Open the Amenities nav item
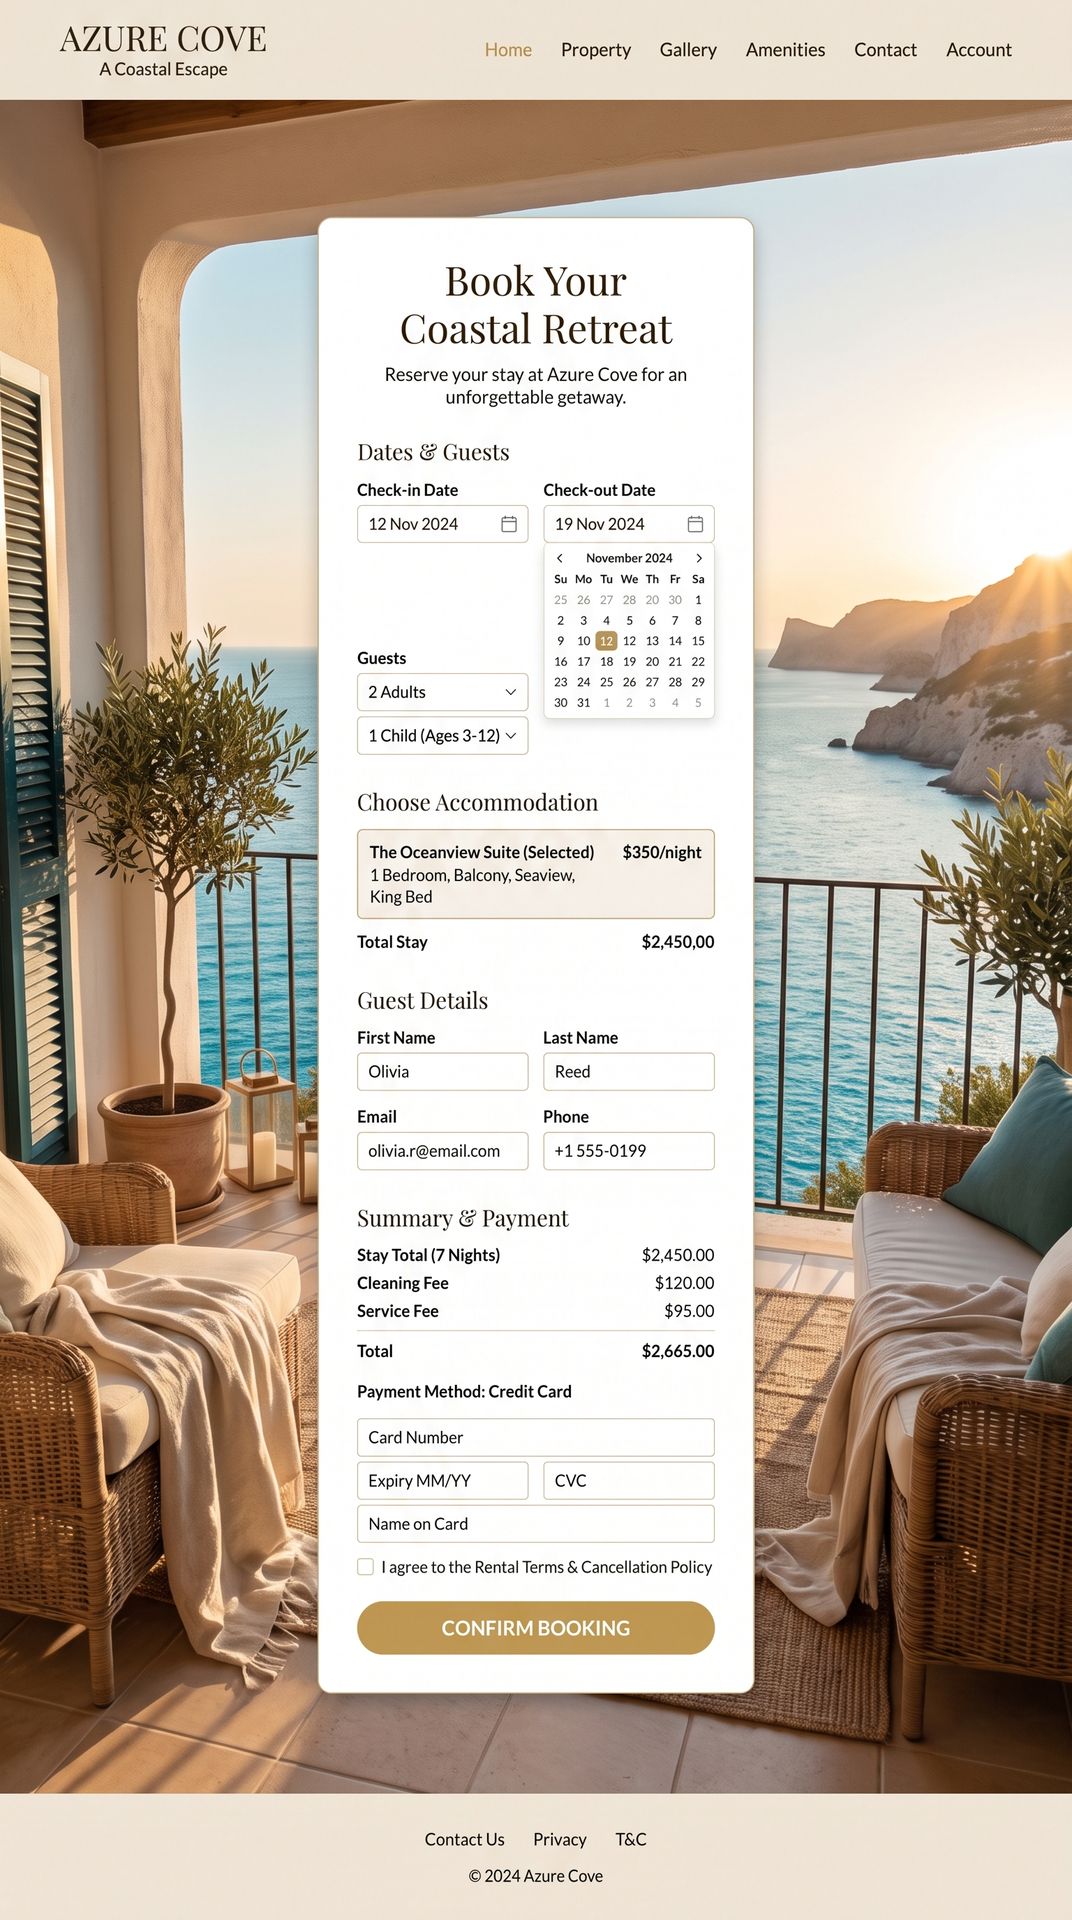The image size is (1072, 1920). (x=785, y=50)
